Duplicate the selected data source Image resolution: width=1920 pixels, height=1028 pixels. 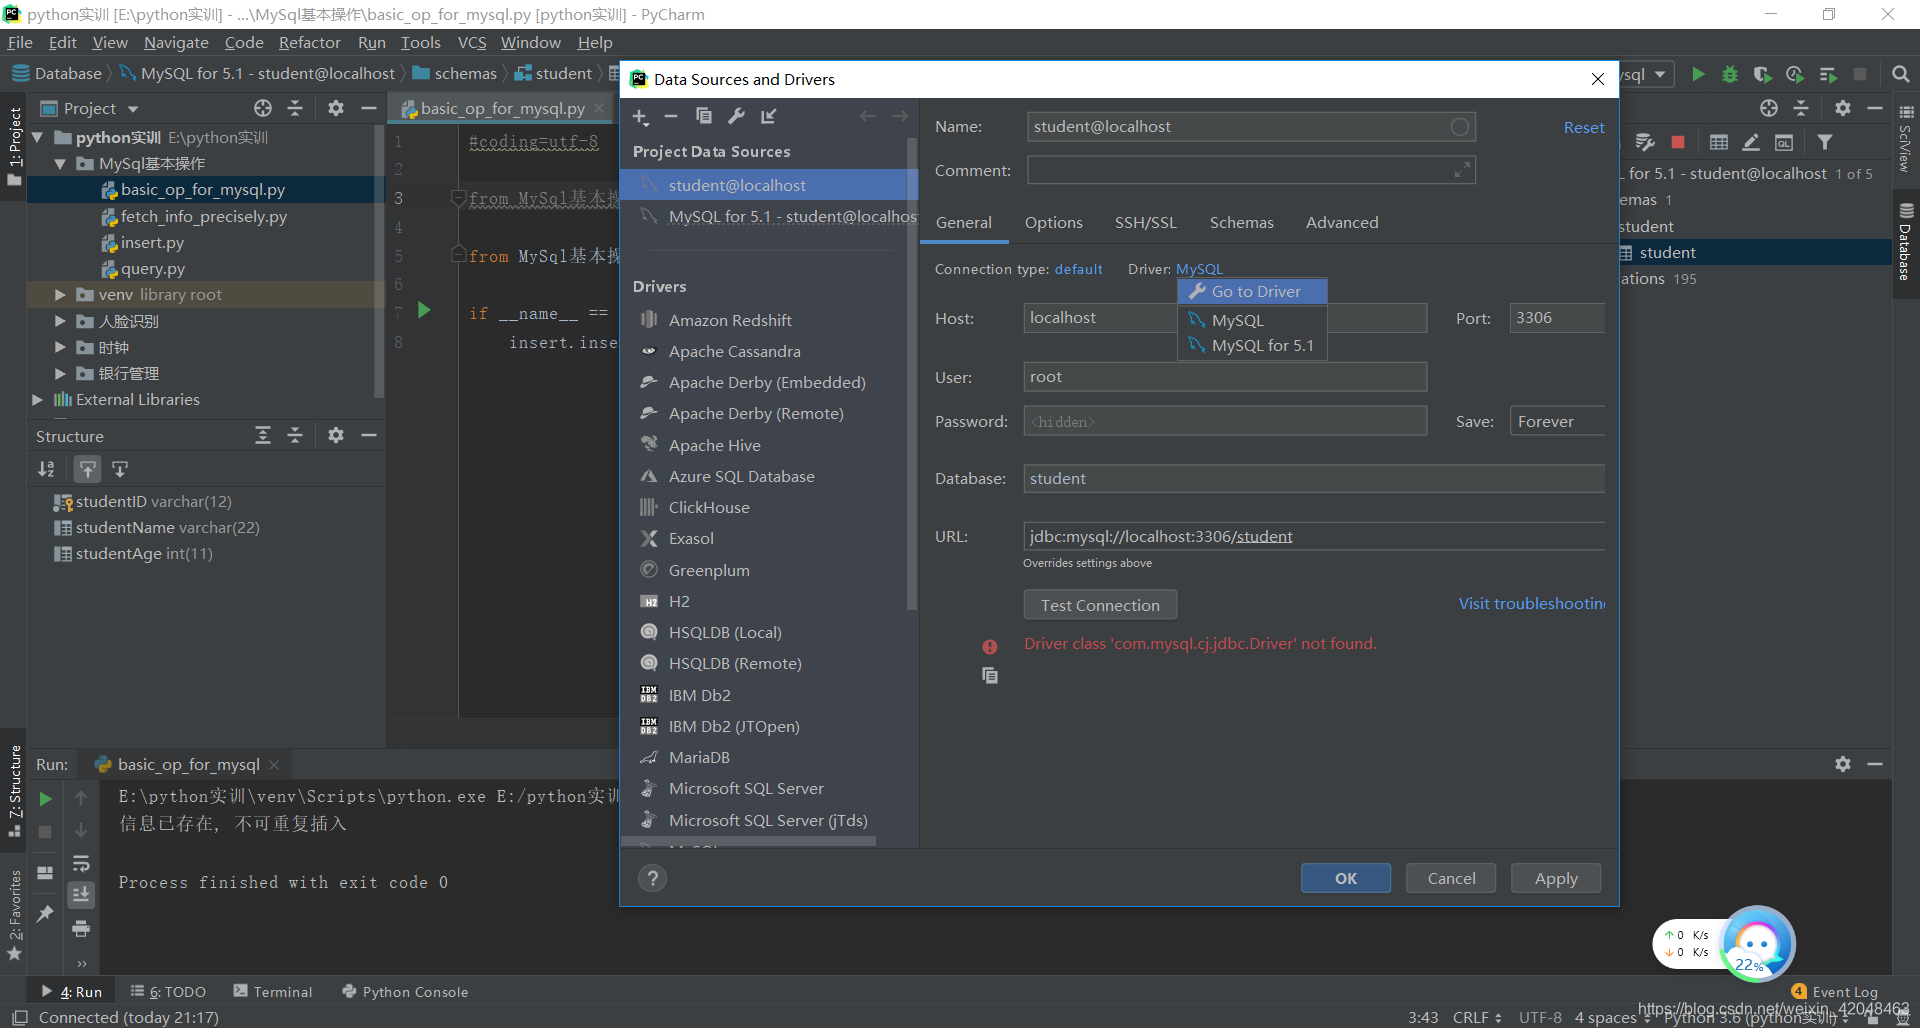(704, 117)
